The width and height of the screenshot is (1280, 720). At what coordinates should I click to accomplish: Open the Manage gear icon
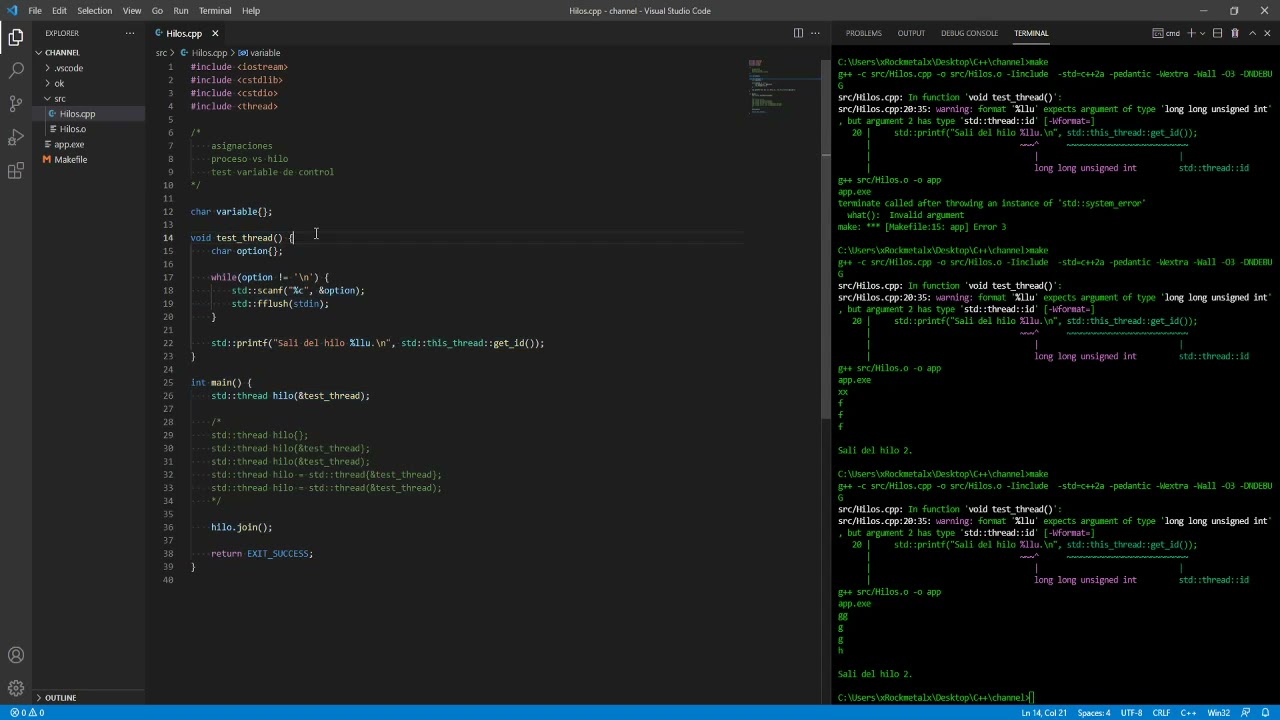[x=16, y=688]
